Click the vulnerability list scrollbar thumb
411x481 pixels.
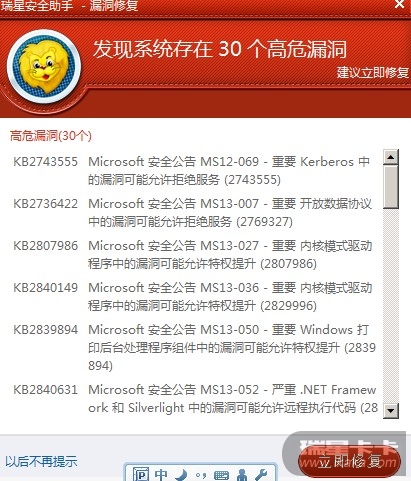pyautogui.click(x=391, y=187)
